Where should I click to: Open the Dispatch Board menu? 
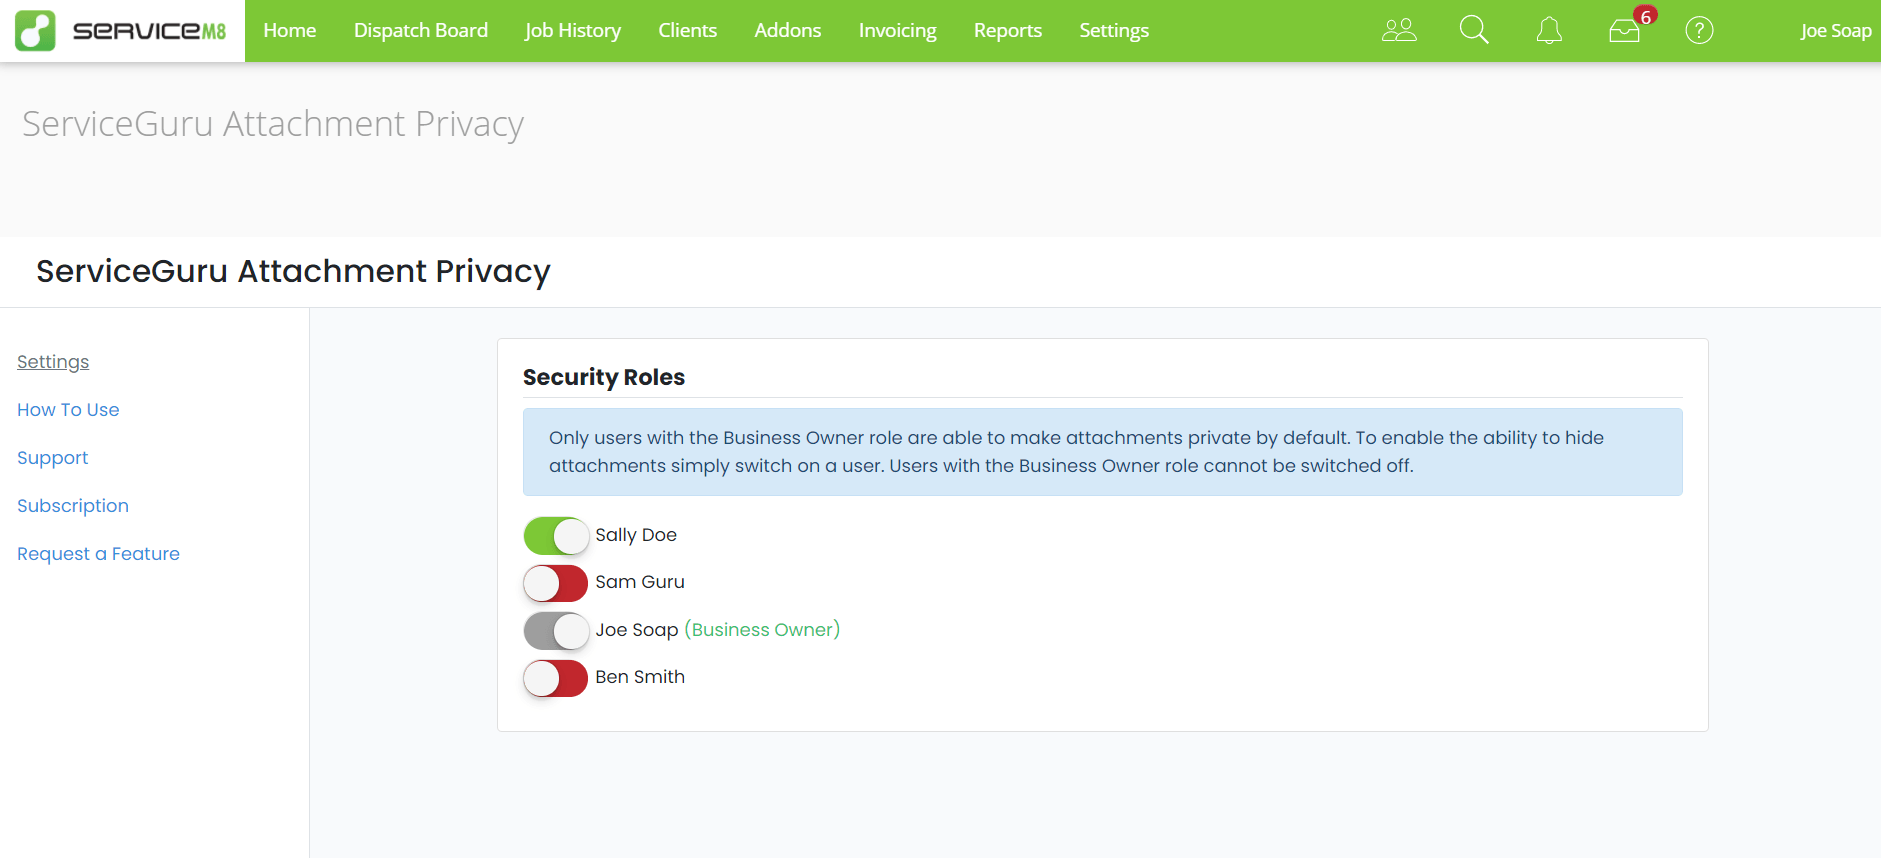click(421, 31)
